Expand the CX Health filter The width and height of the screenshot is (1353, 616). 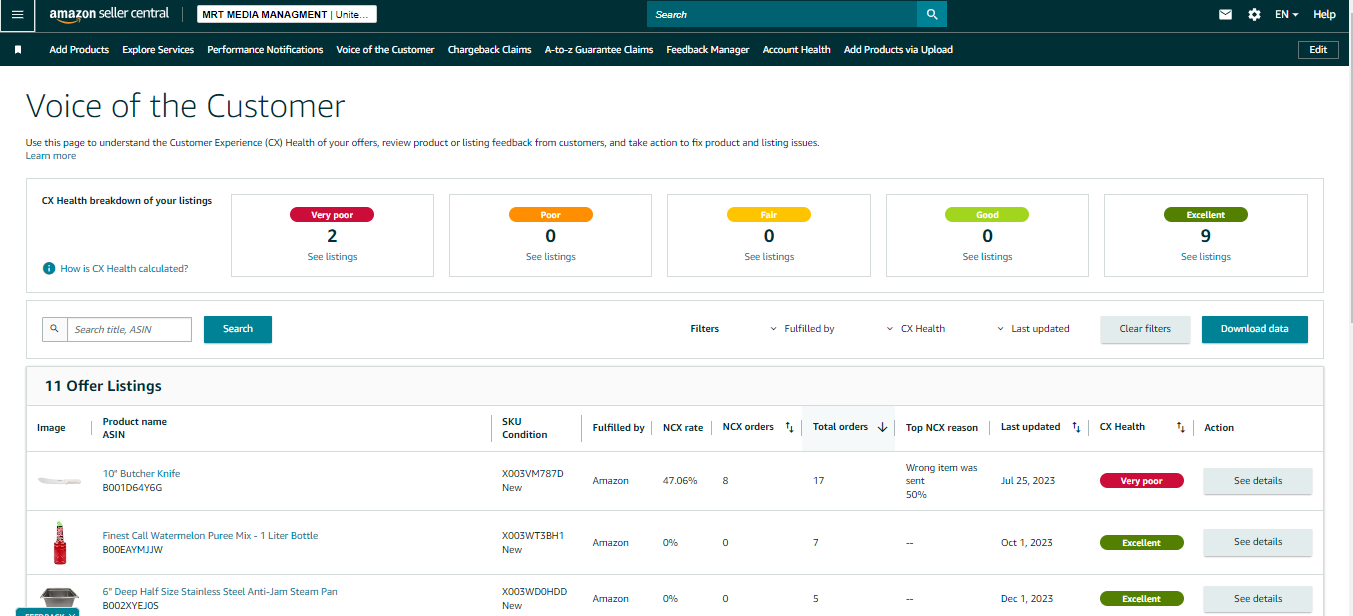click(x=916, y=328)
